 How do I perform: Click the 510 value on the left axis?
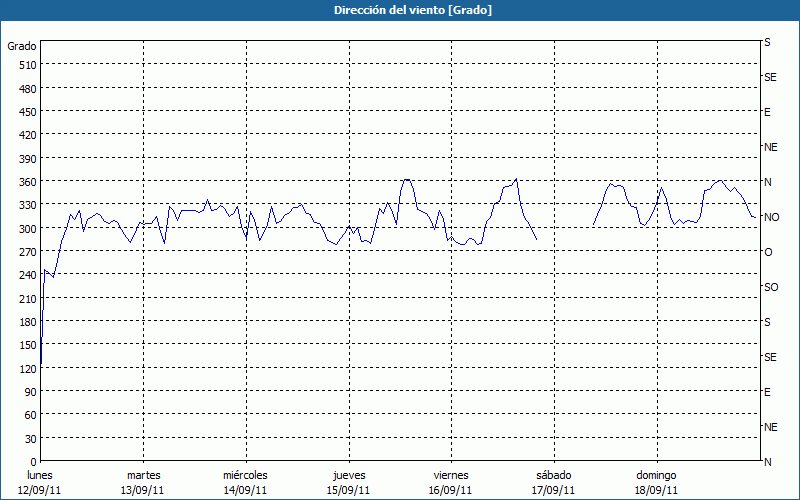(x=27, y=65)
